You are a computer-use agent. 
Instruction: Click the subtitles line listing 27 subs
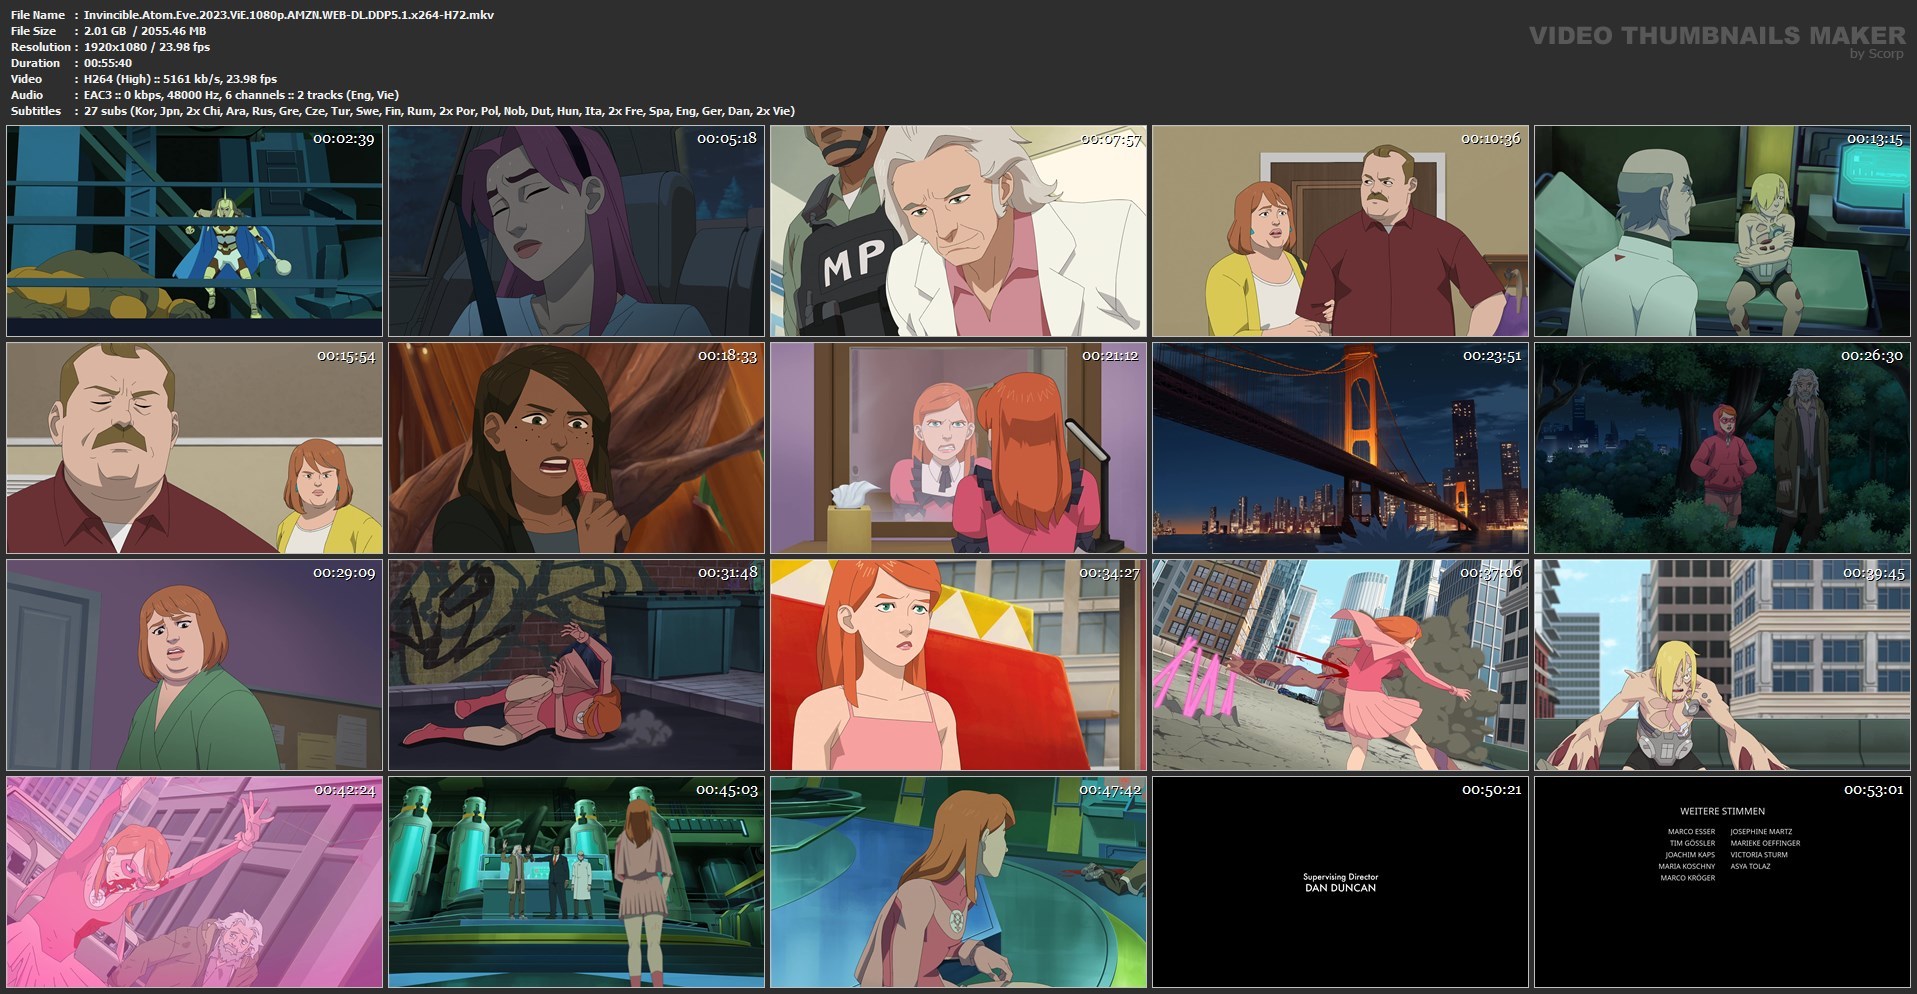click(439, 111)
